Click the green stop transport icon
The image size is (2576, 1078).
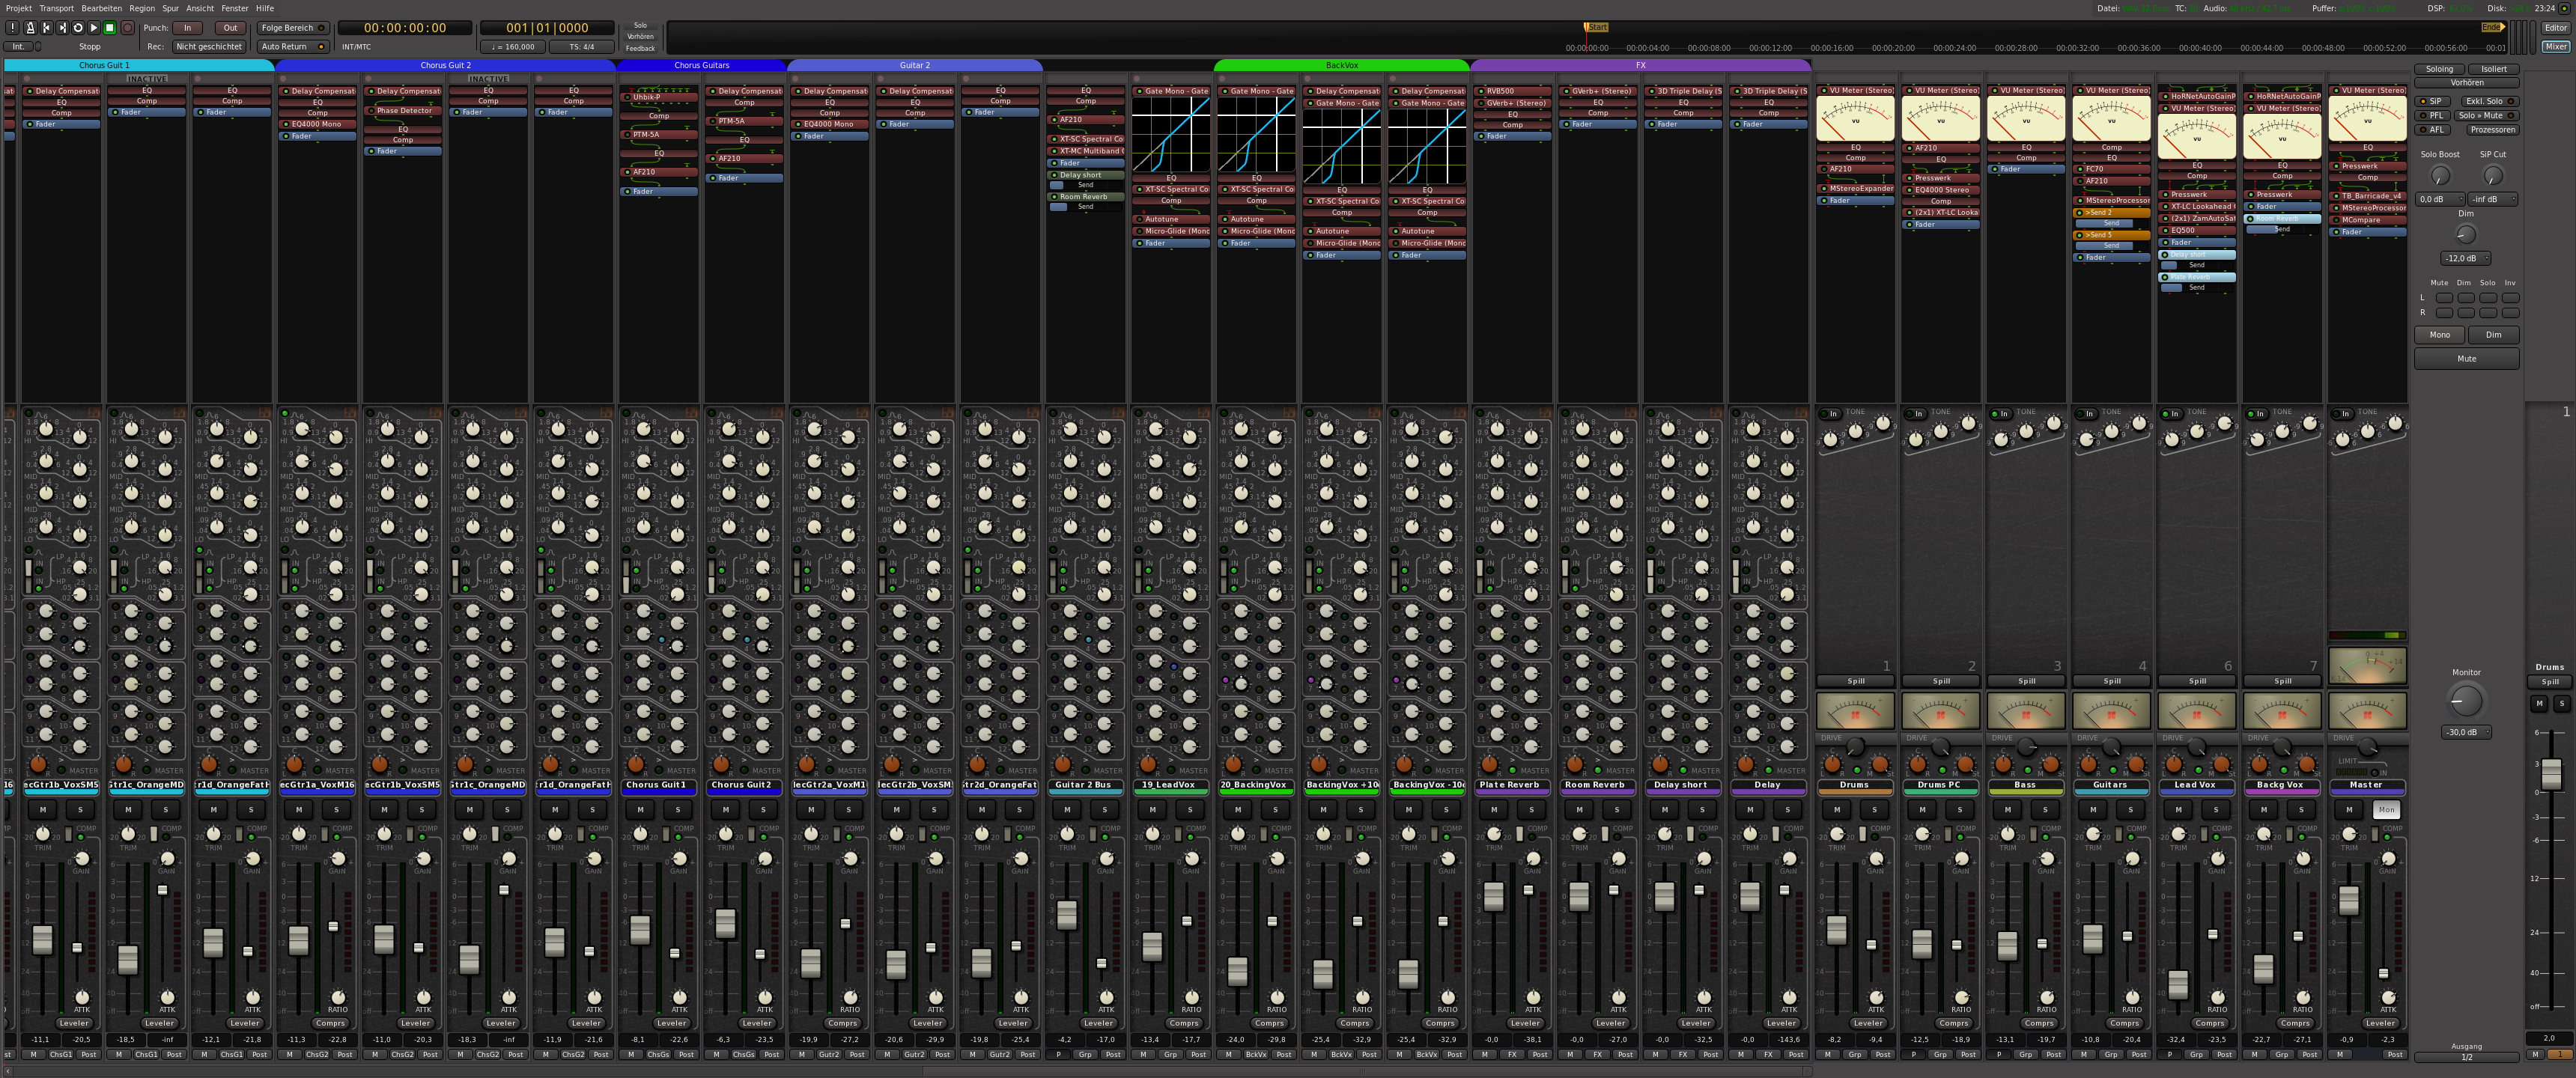(110, 28)
